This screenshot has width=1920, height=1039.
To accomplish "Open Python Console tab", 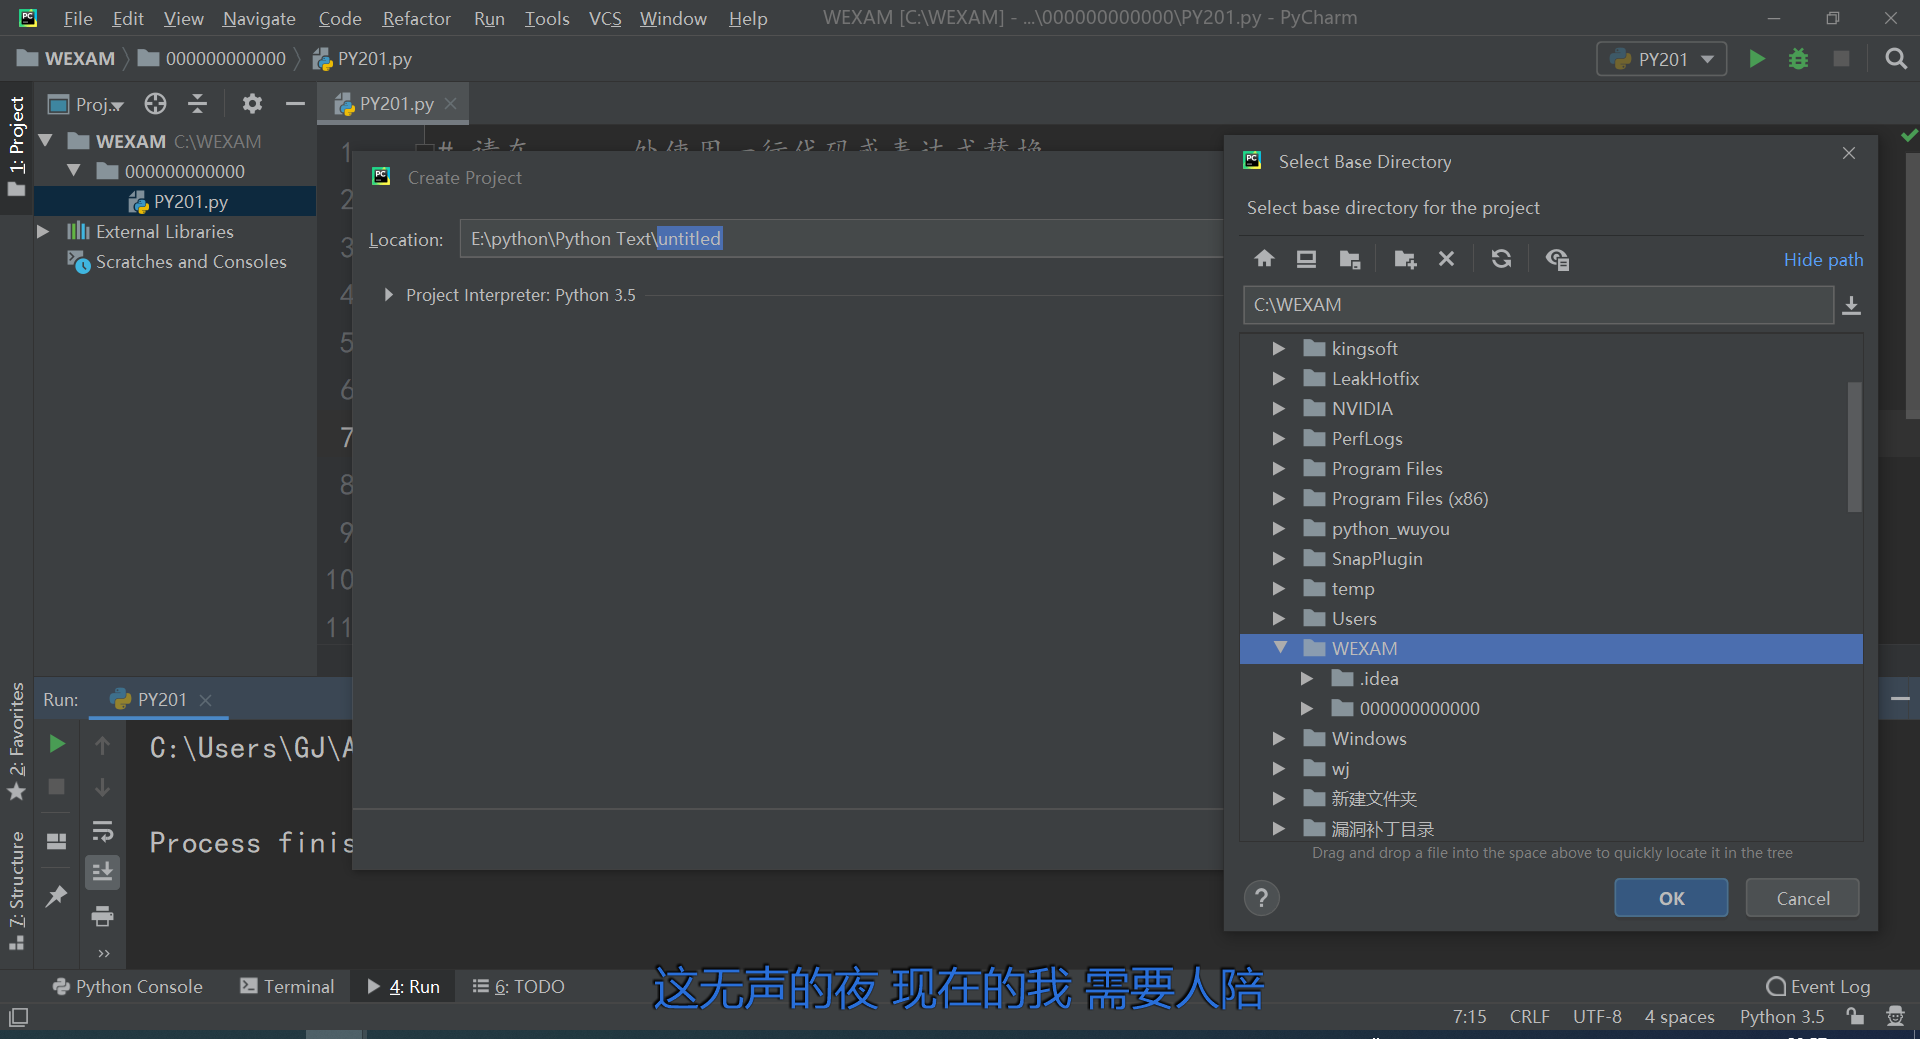I will [127, 986].
